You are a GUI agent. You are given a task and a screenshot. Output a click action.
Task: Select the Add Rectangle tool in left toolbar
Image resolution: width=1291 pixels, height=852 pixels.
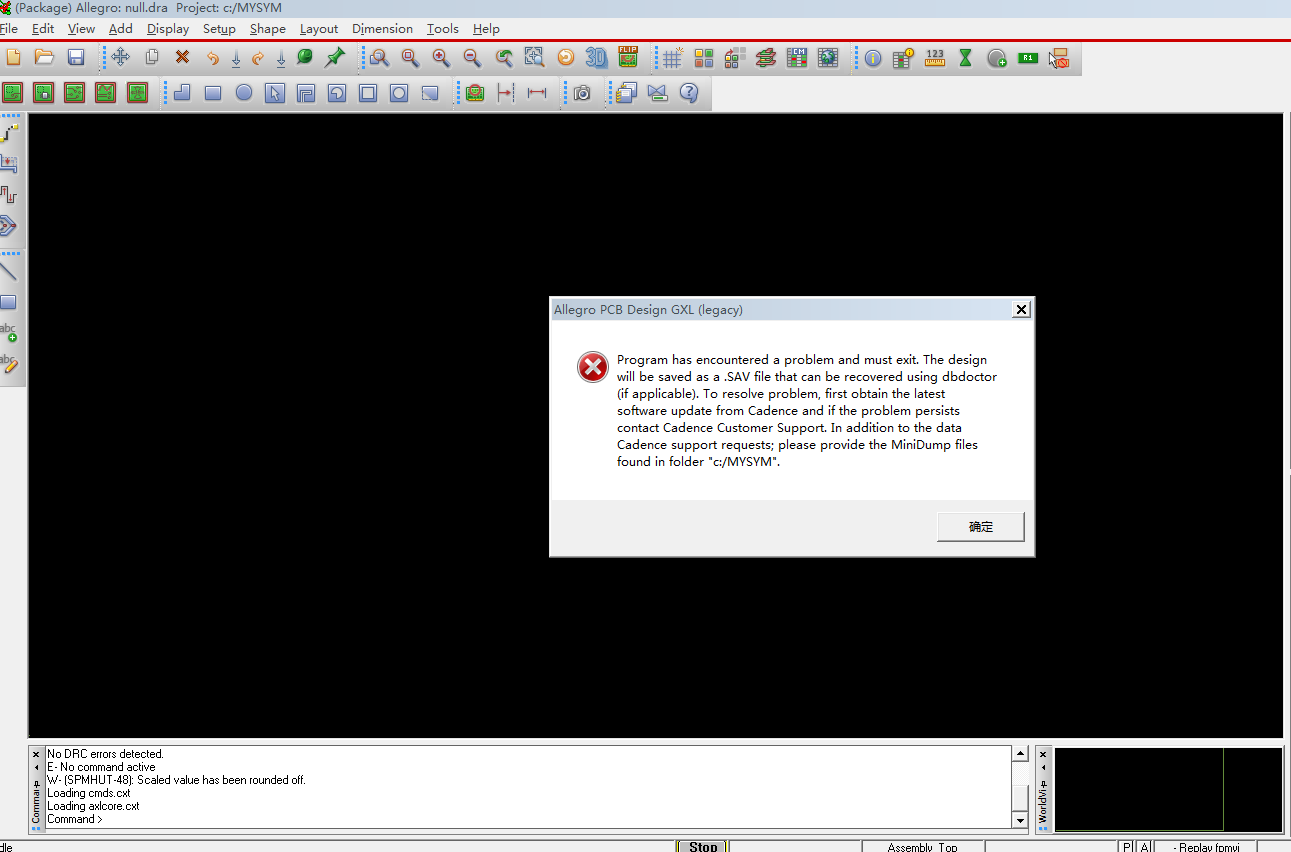[x=8, y=302]
